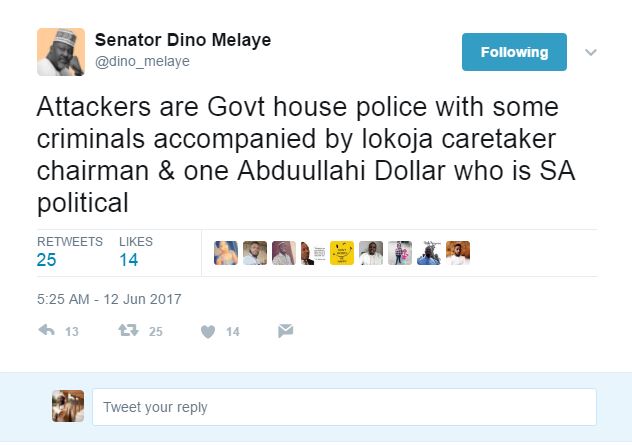
Task: Send tweet via direct message envelope icon
Action: (x=285, y=331)
